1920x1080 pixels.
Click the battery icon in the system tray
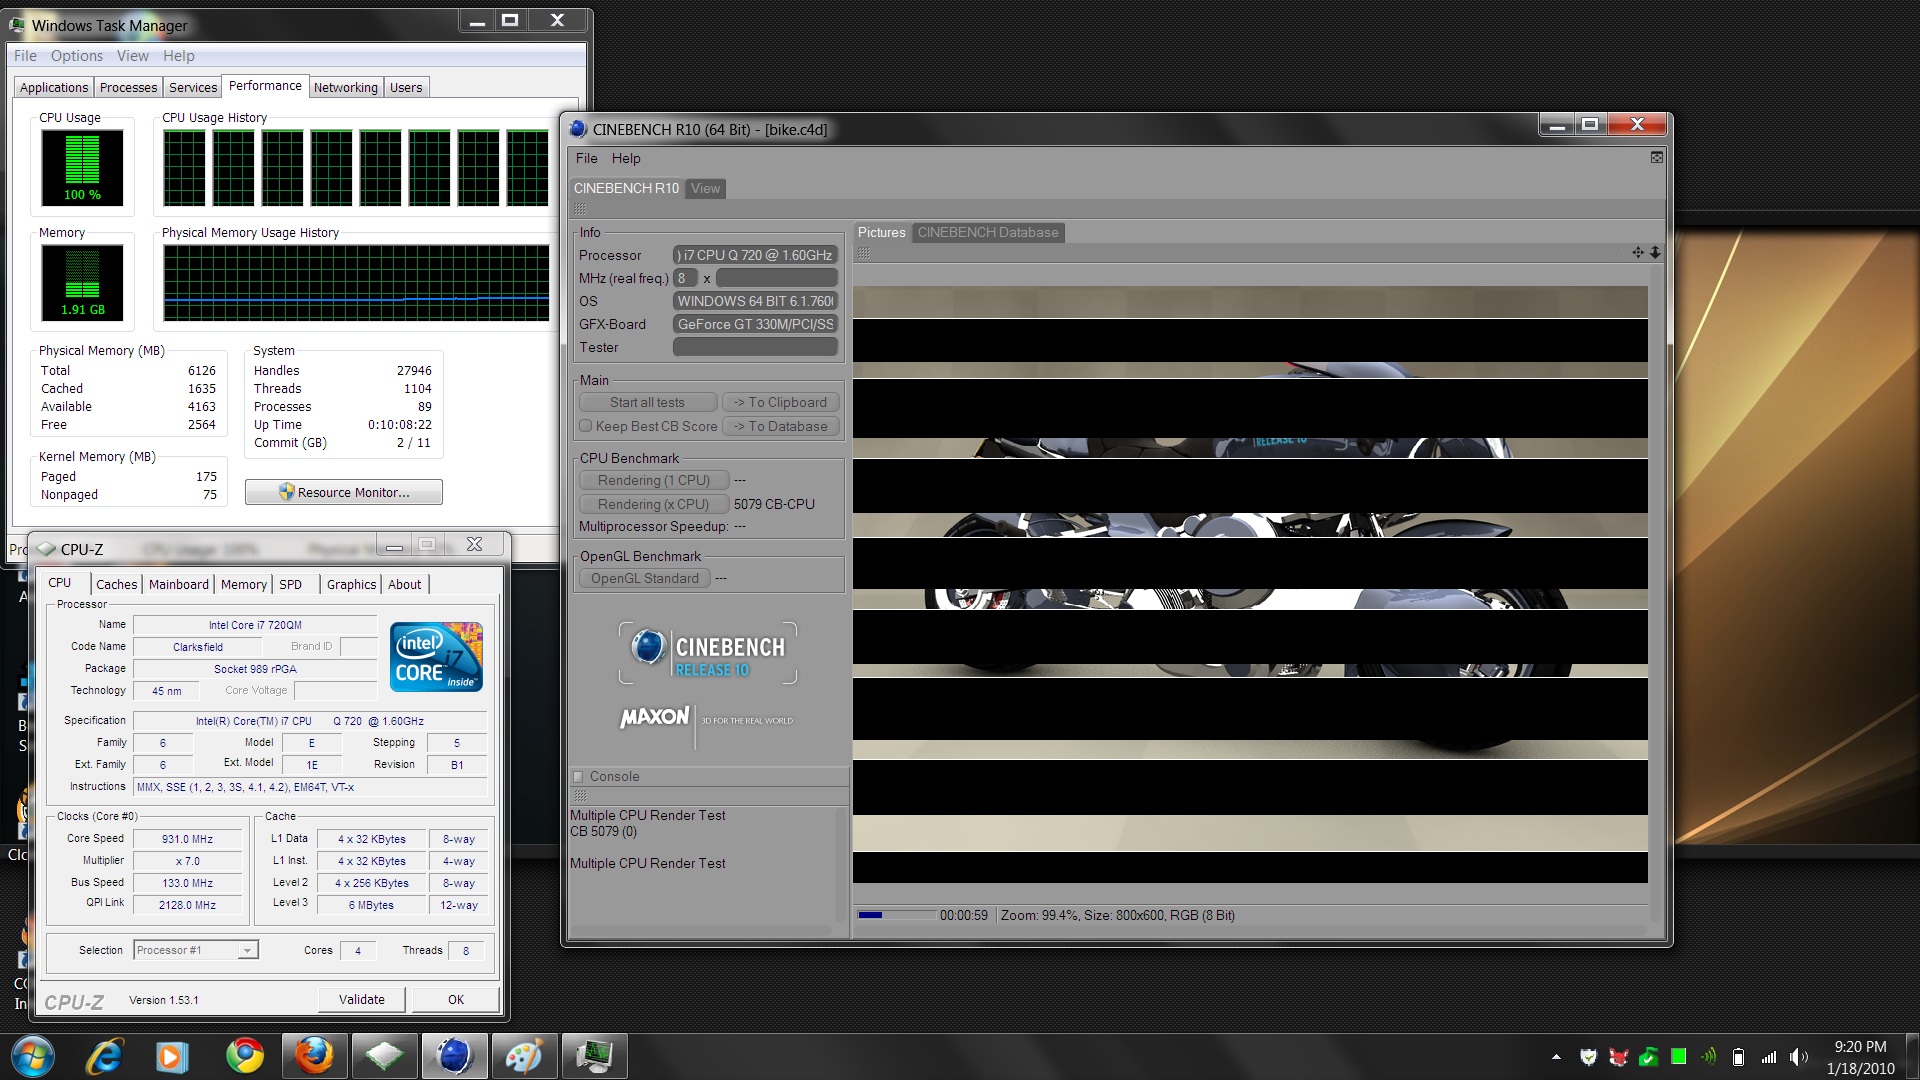tap(1739, 1057)
